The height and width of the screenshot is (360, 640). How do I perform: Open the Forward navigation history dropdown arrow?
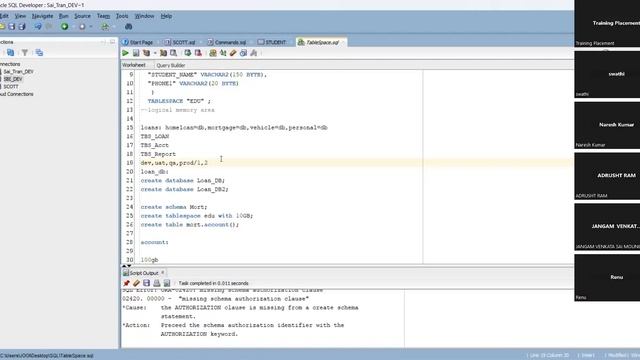tap(91, 27)
